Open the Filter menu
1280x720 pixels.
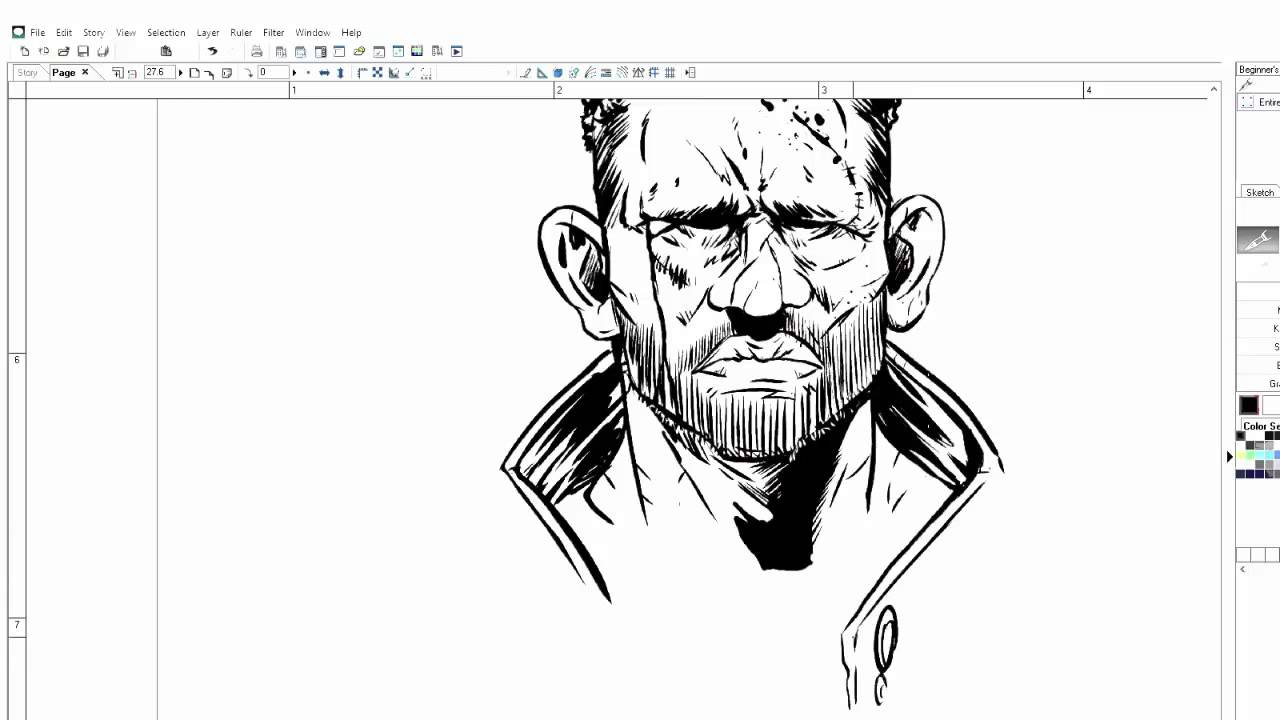(x=273, y=32)
